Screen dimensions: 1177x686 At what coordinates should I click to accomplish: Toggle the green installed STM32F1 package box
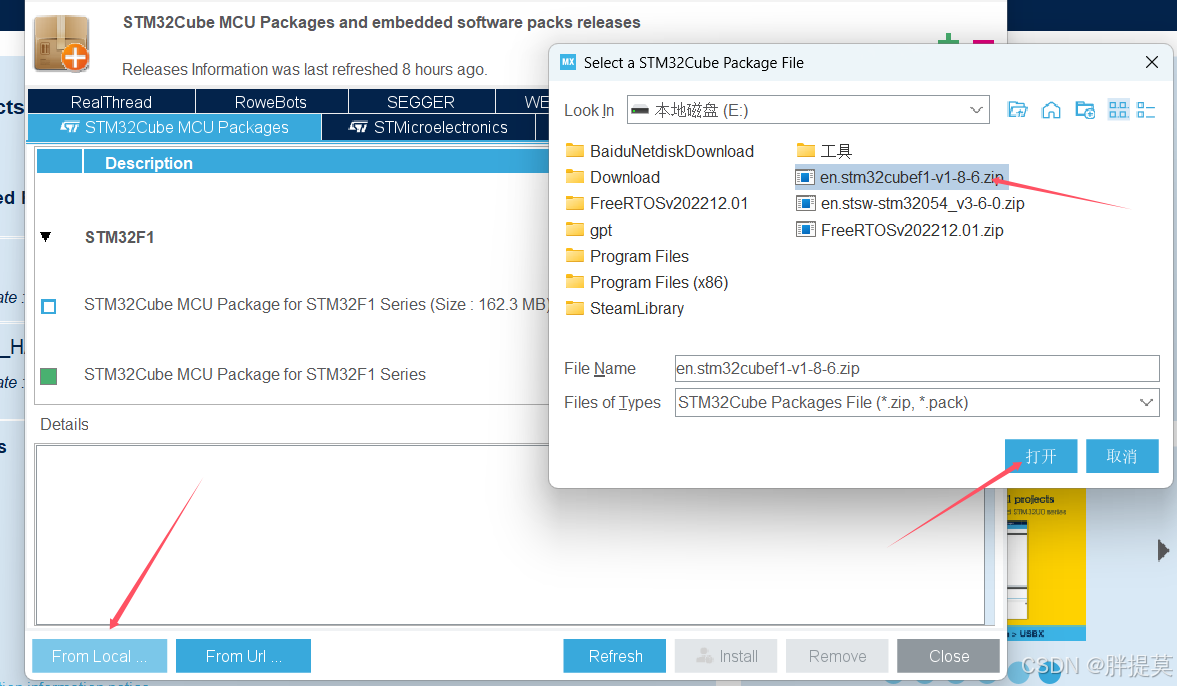(49, 376)
